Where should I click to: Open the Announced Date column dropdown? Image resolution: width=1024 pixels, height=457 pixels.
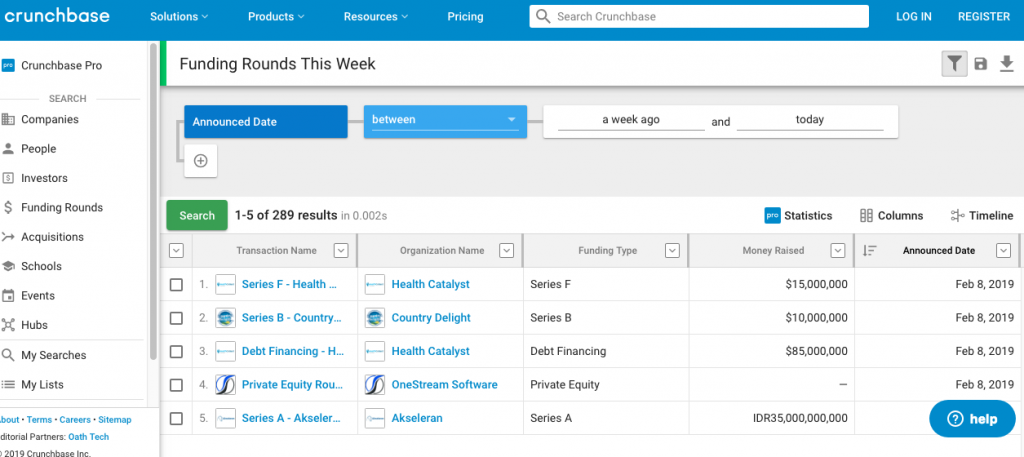pyautogui.click(x=1003, y=250)
